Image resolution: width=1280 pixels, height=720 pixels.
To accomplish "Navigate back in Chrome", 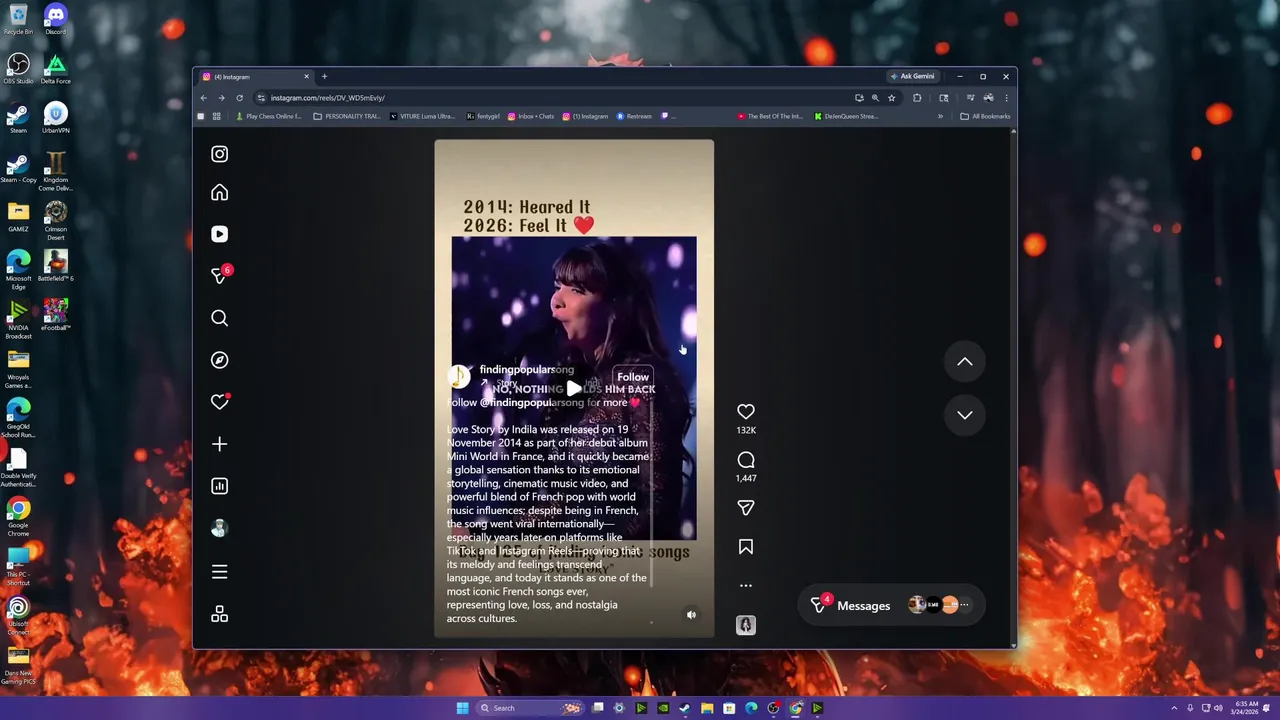I will [x=203, y=98].
